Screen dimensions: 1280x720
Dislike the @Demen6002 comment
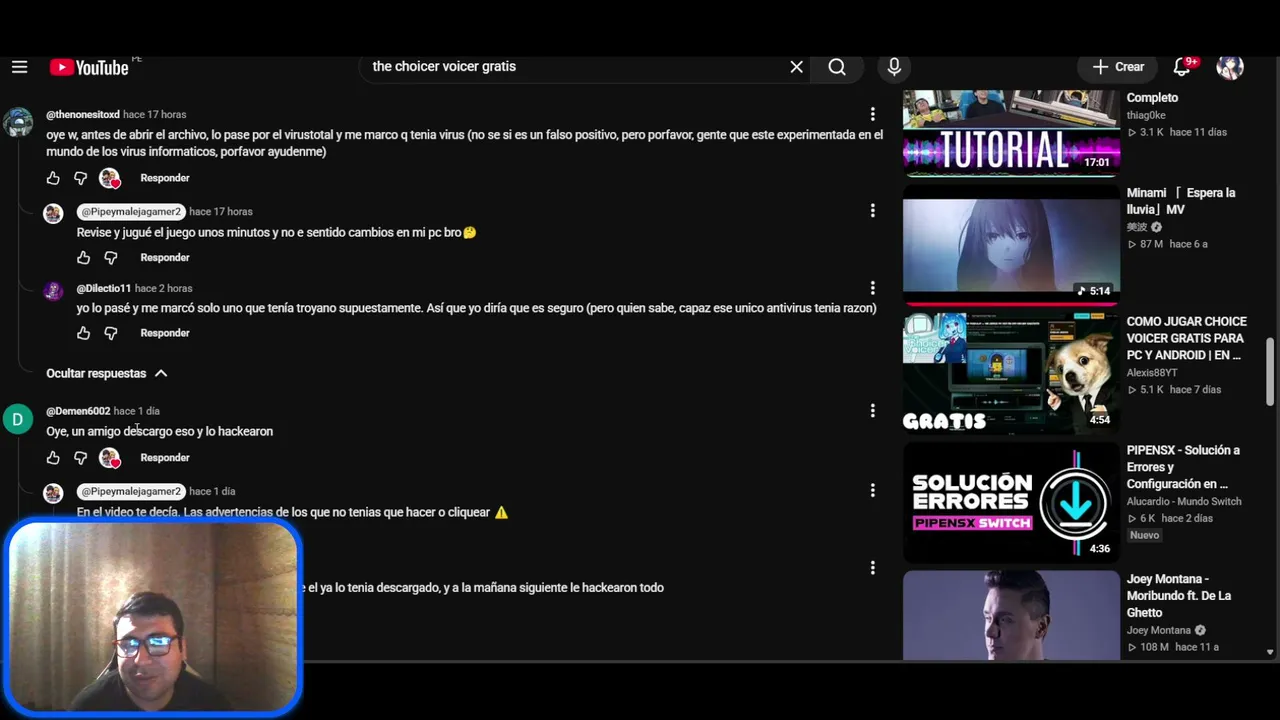click(x=81, y=458)
